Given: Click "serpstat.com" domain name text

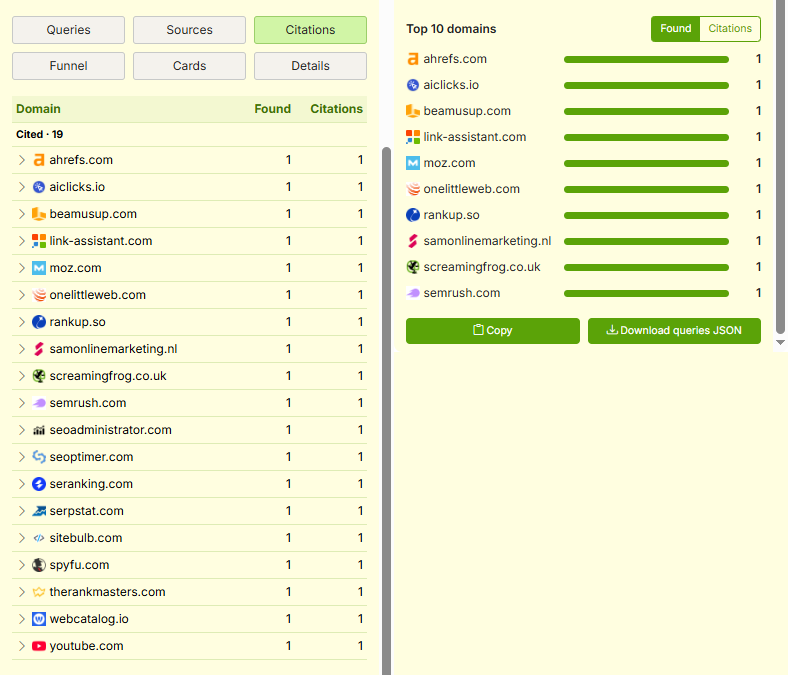Looking at the screenshot, I should (x=86, y=511).
